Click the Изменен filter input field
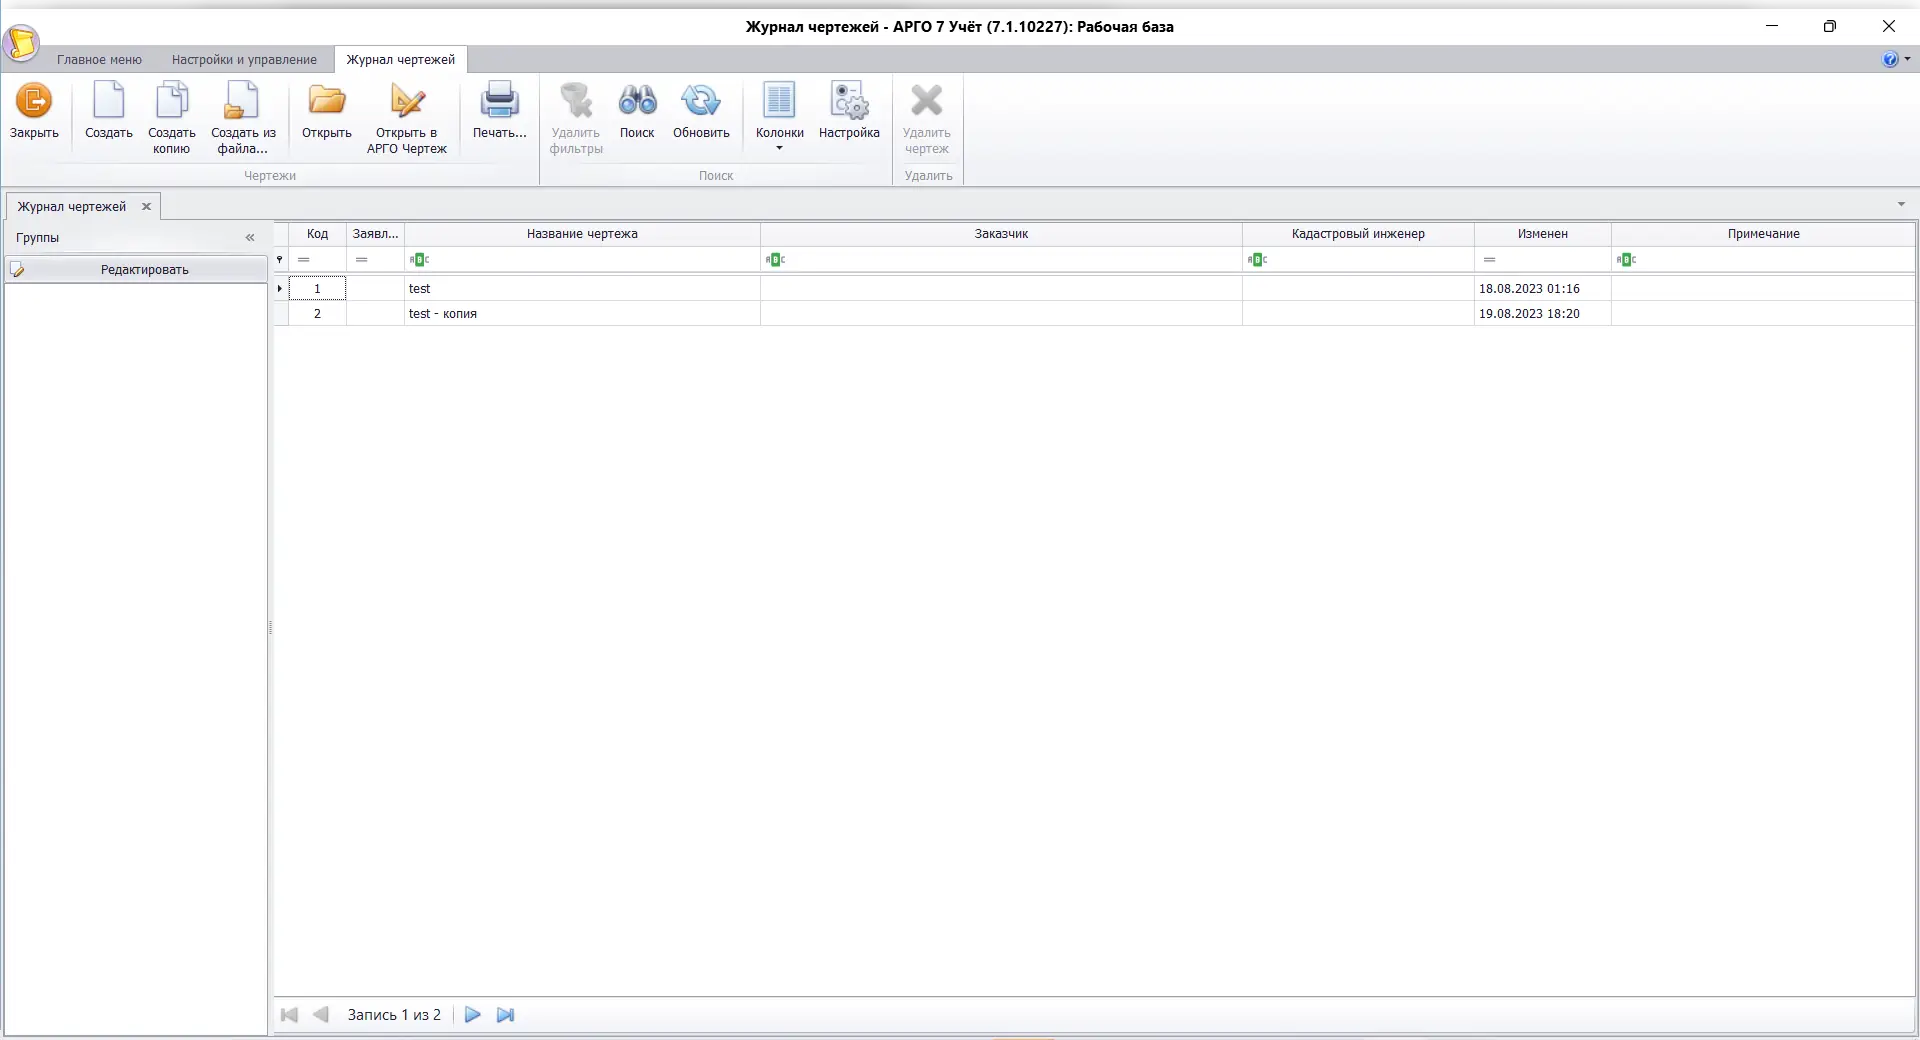This screenshot has height=1040, width=1920. [x=1543, y=260]
